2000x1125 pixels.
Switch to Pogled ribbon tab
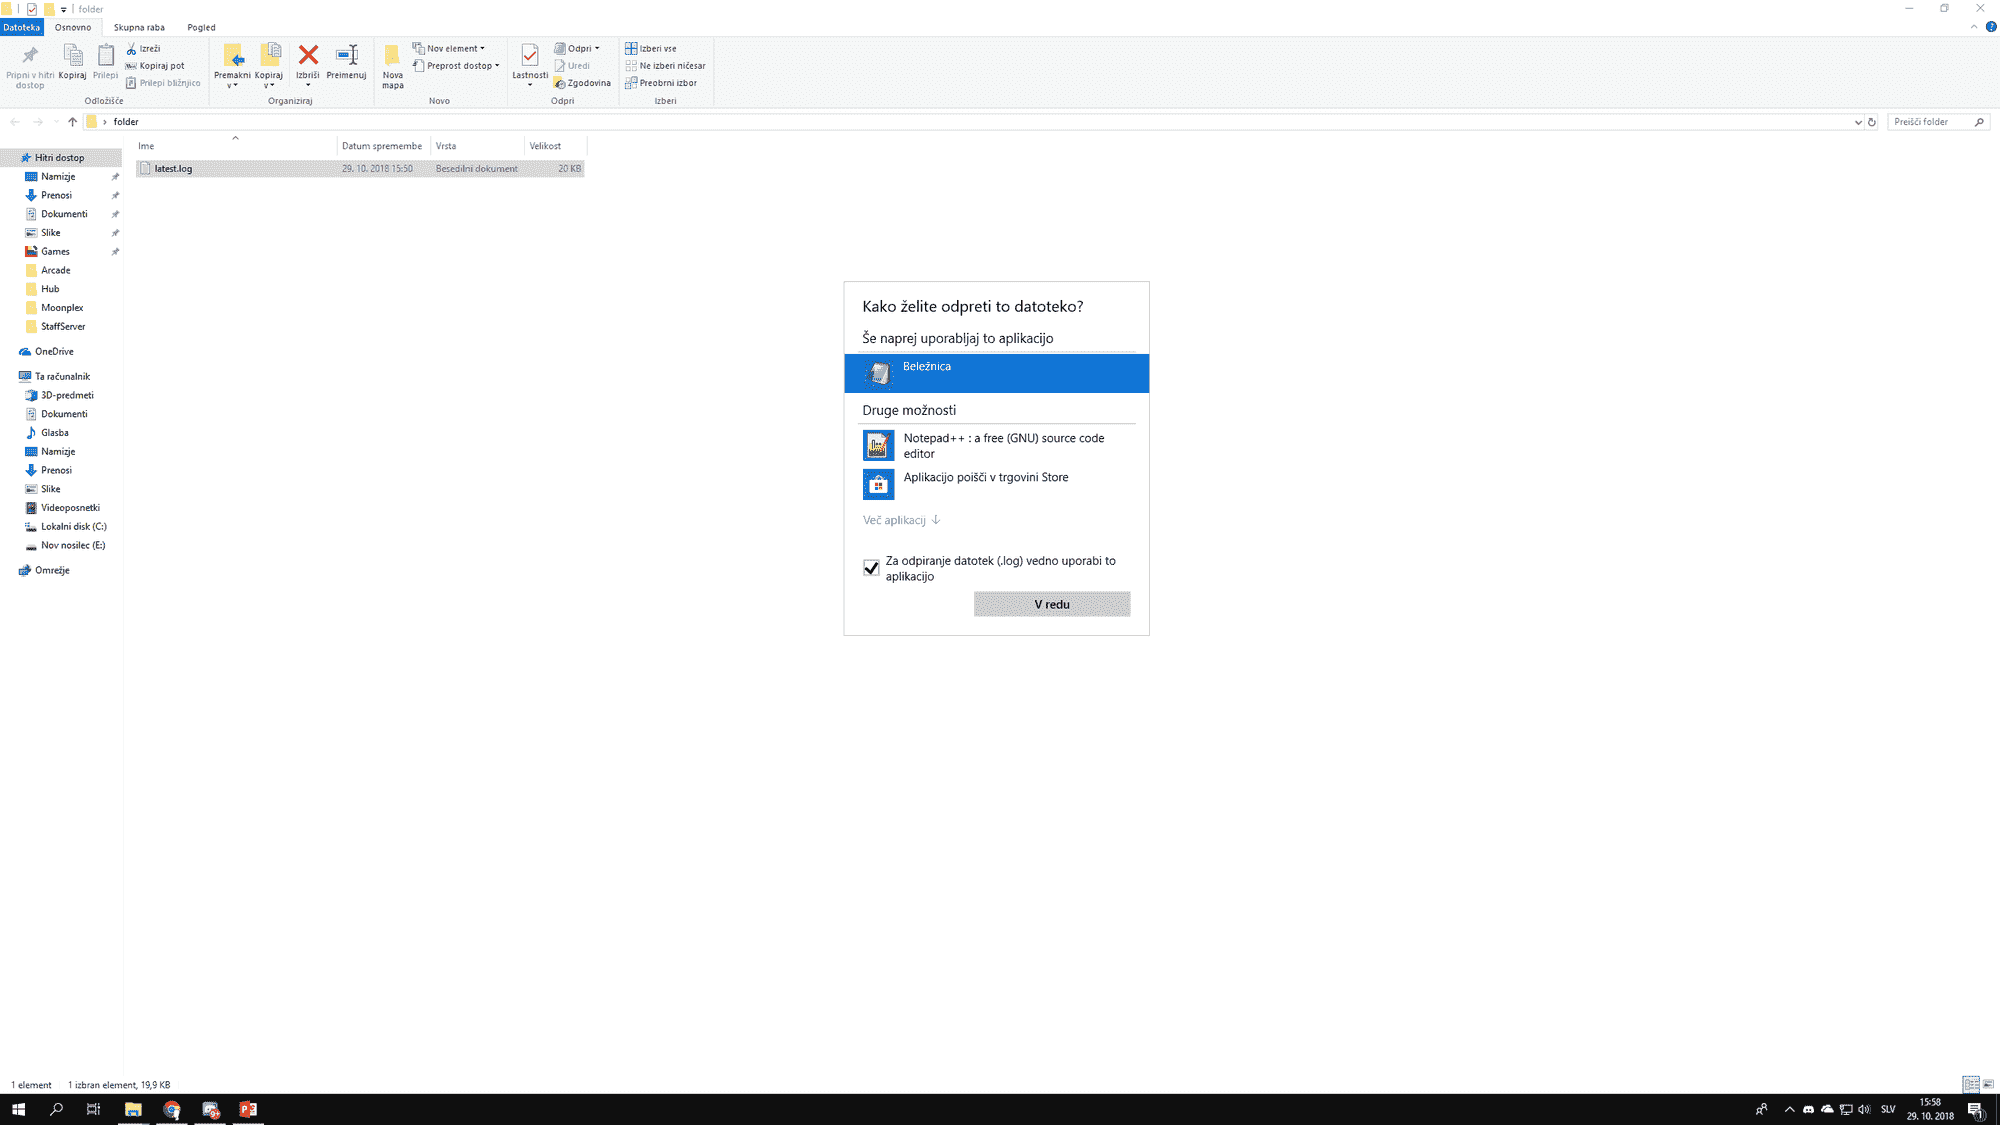[x=201, y=27]
